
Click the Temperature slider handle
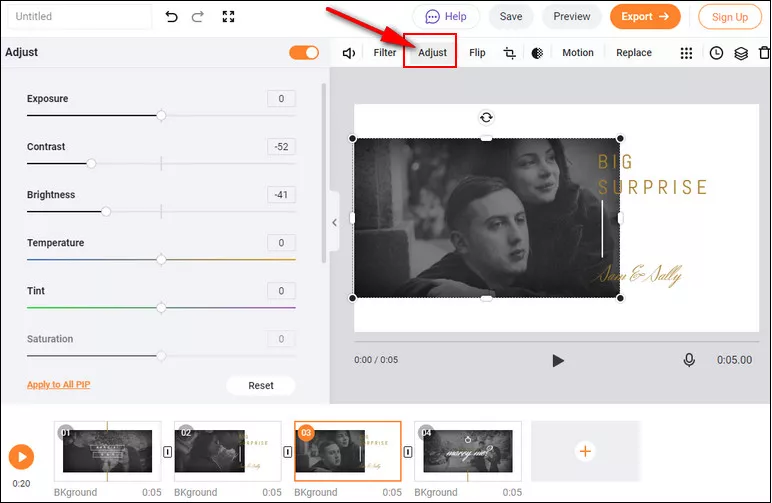[x=161, y=259]
